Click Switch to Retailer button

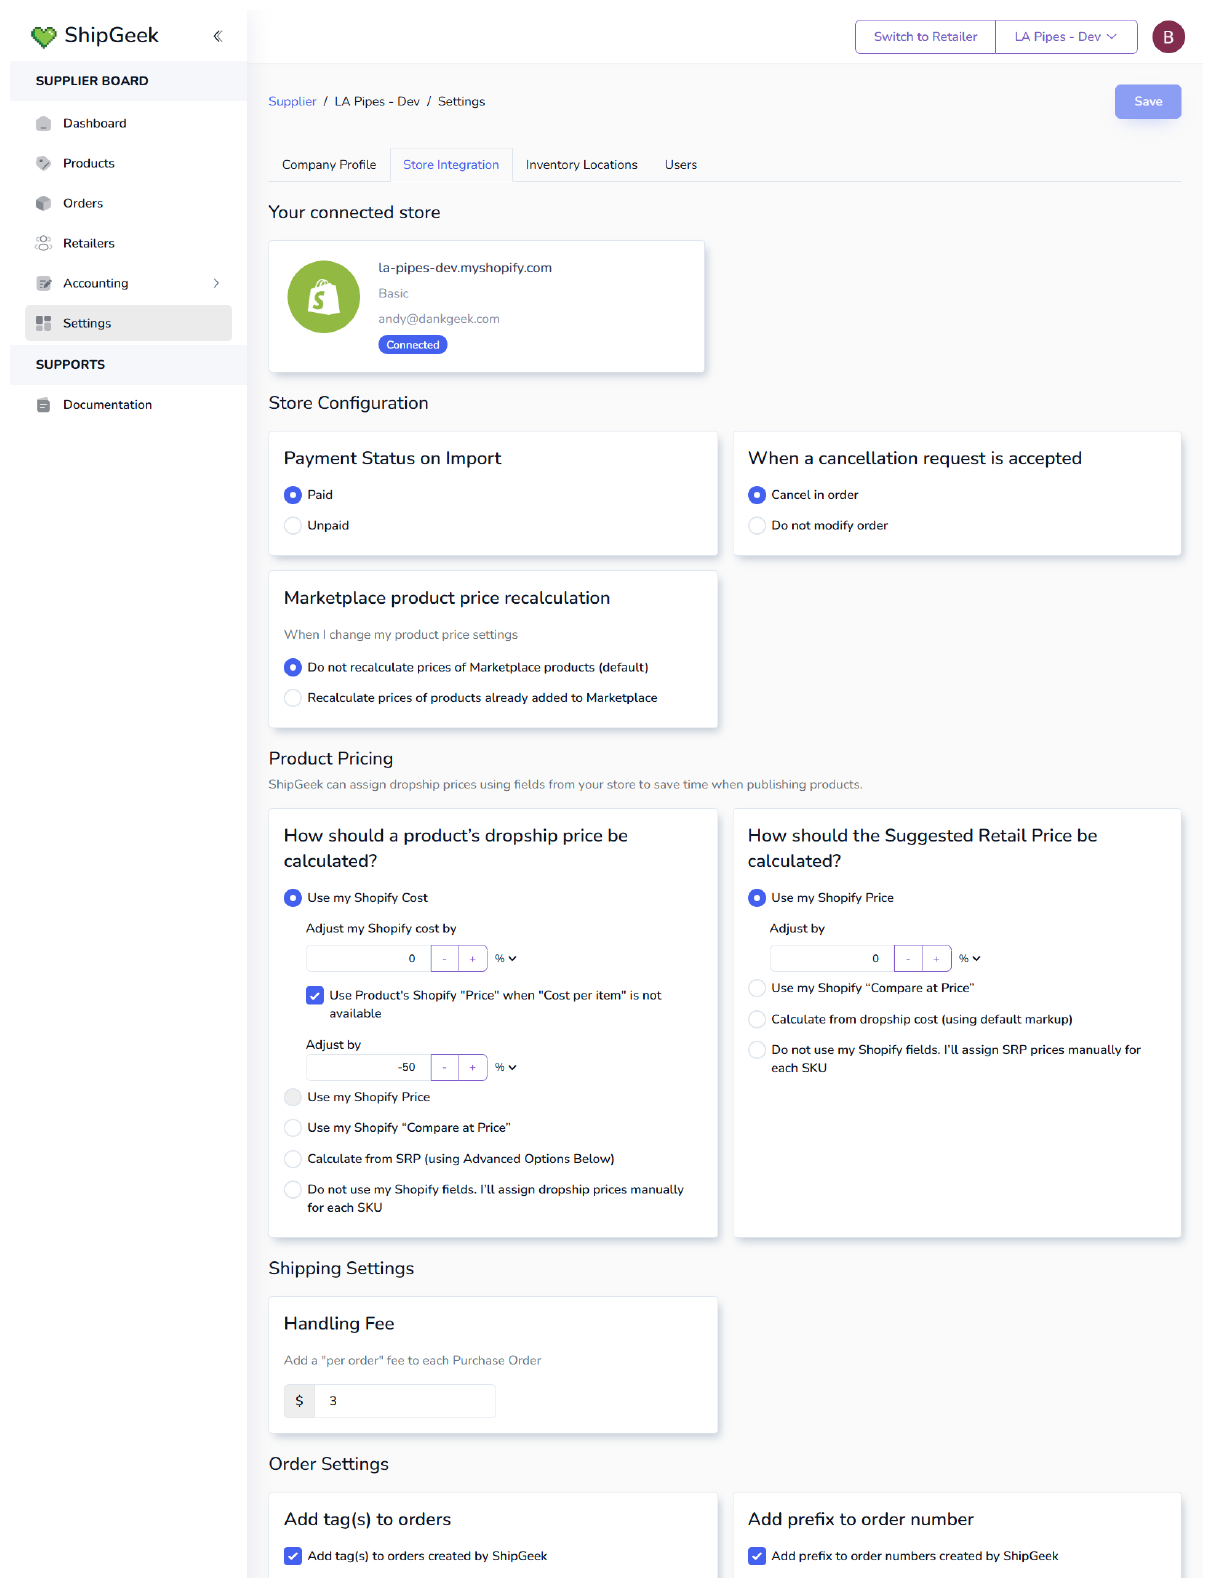pos(925,37)
